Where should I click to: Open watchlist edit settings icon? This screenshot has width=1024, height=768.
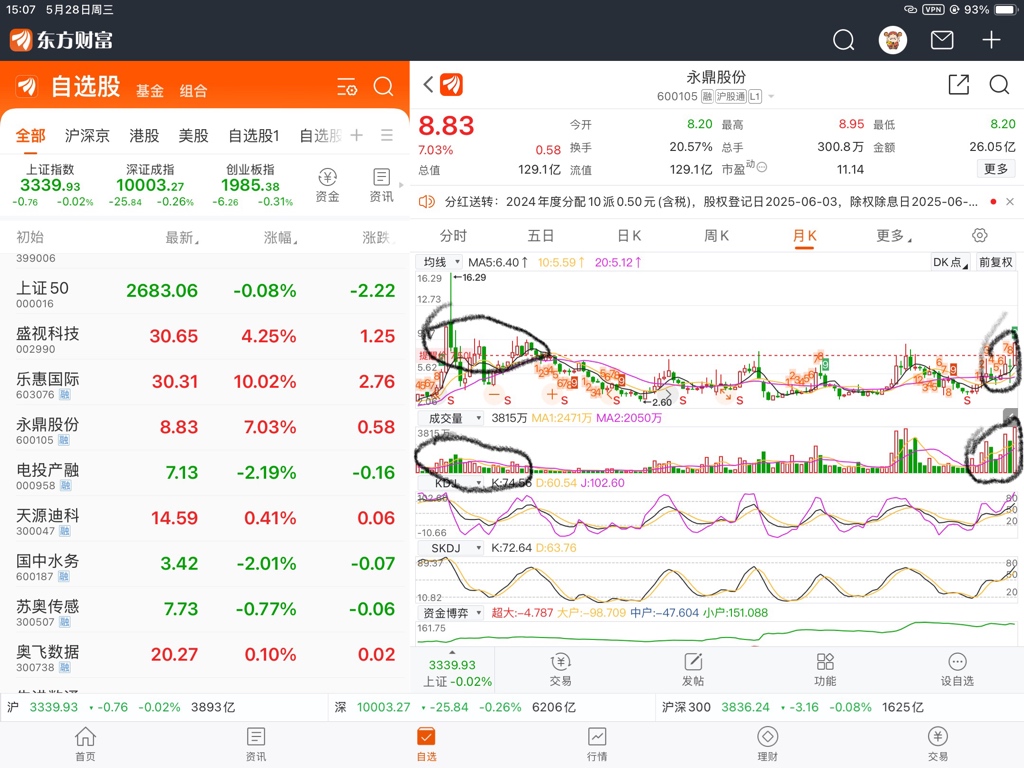coord(347,86)
